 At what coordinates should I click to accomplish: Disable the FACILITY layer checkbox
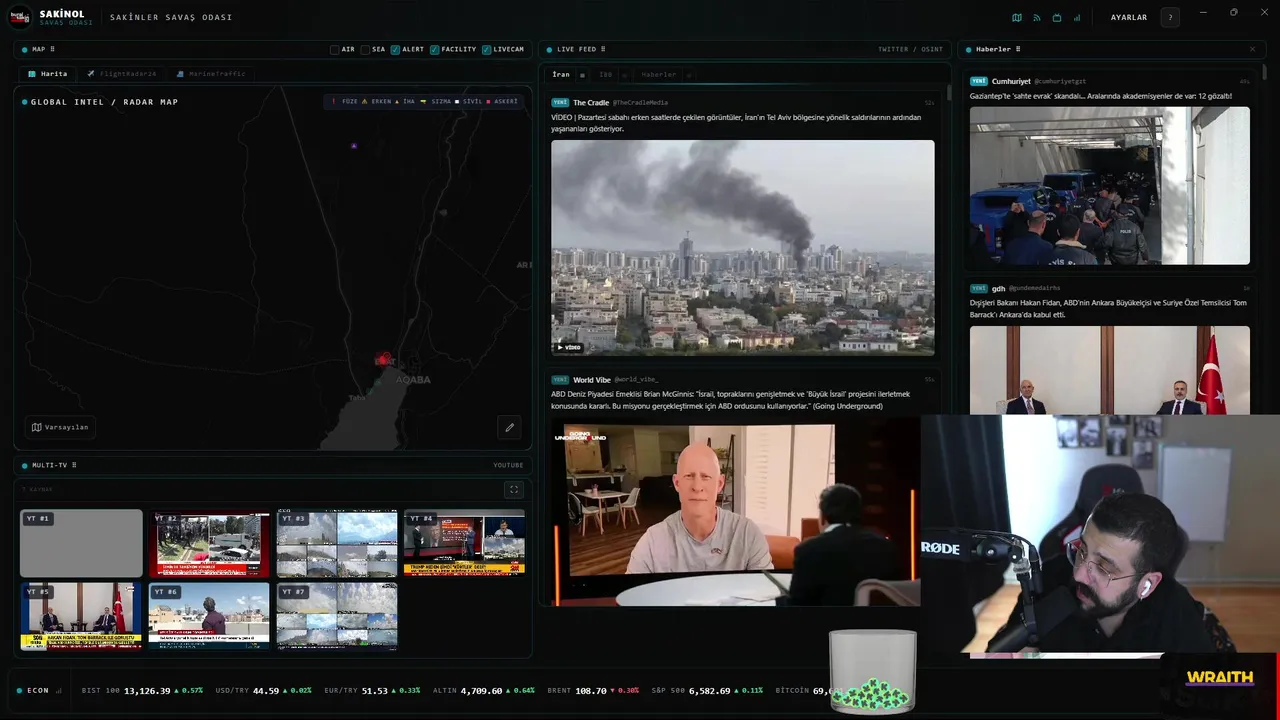434,49
